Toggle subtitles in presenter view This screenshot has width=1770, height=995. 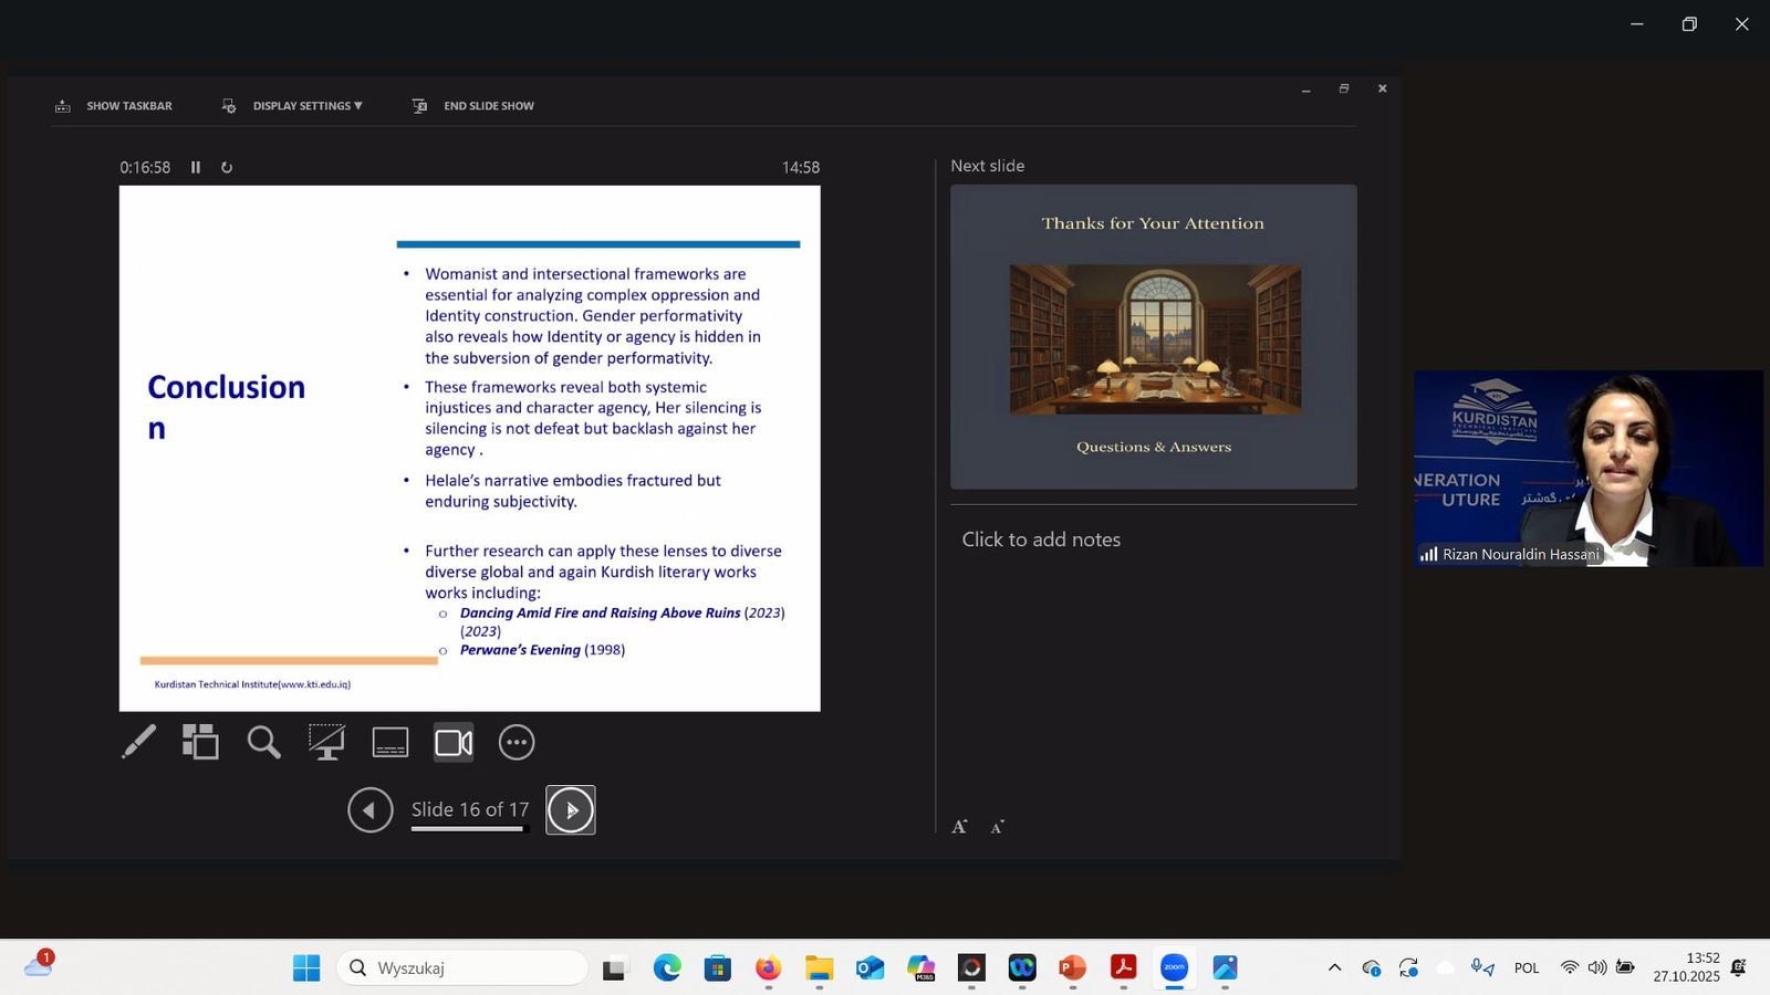coord(390,742)
